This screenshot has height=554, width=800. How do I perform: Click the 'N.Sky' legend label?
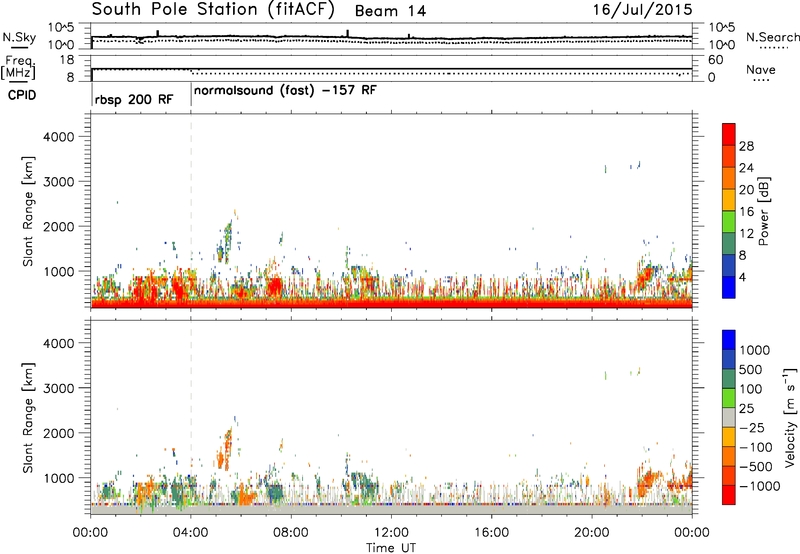(x=19, y=37)
